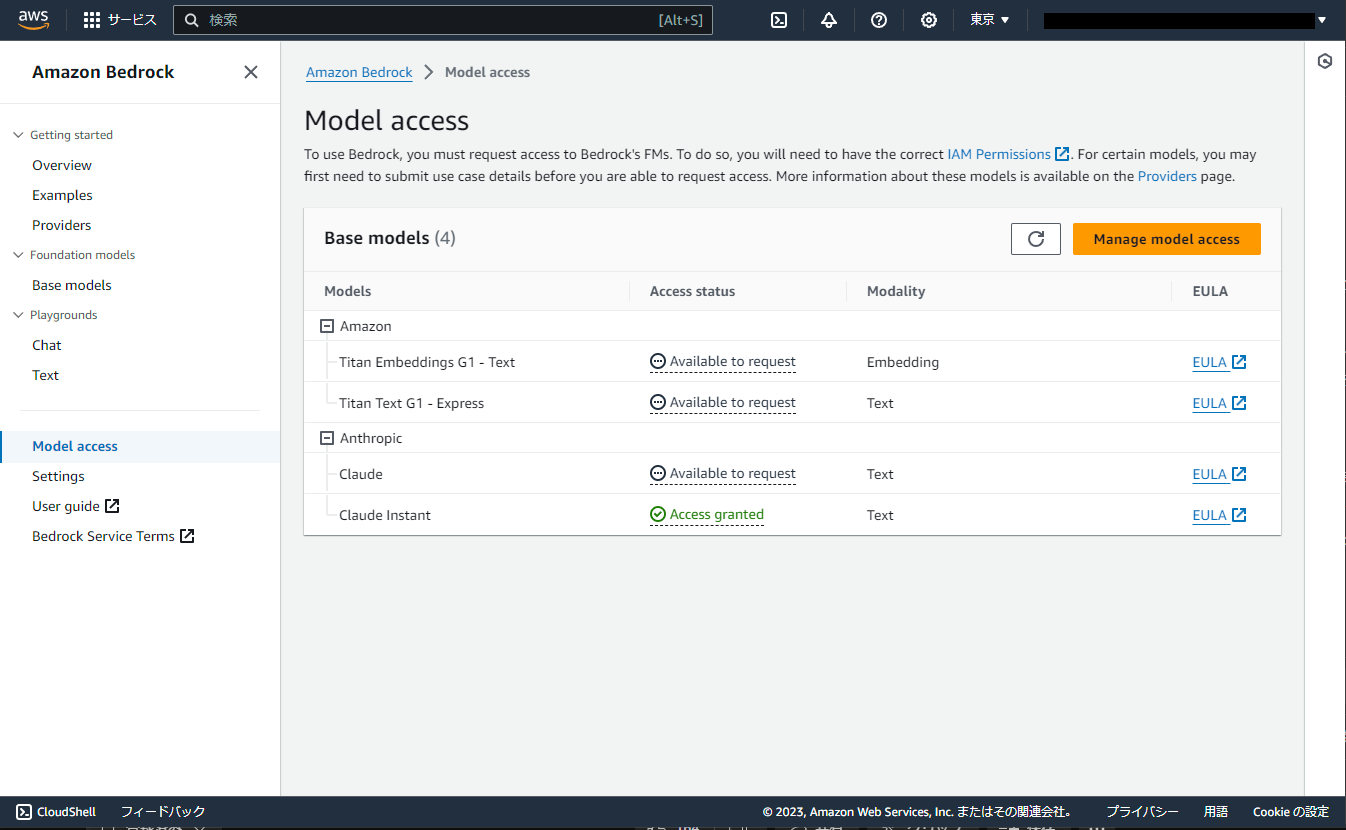Image resolution: width=1346 pixels, height=830 pixels.
Task: Open the EULA link for Claude
Action: pos(1209,474)
